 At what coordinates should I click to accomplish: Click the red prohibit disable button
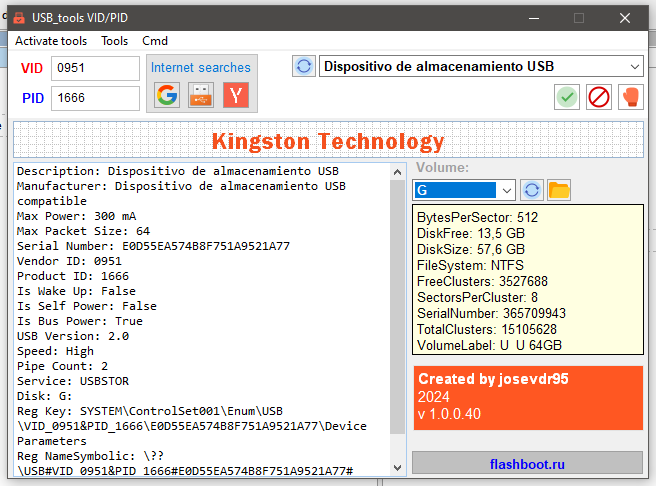coord(599,97)
